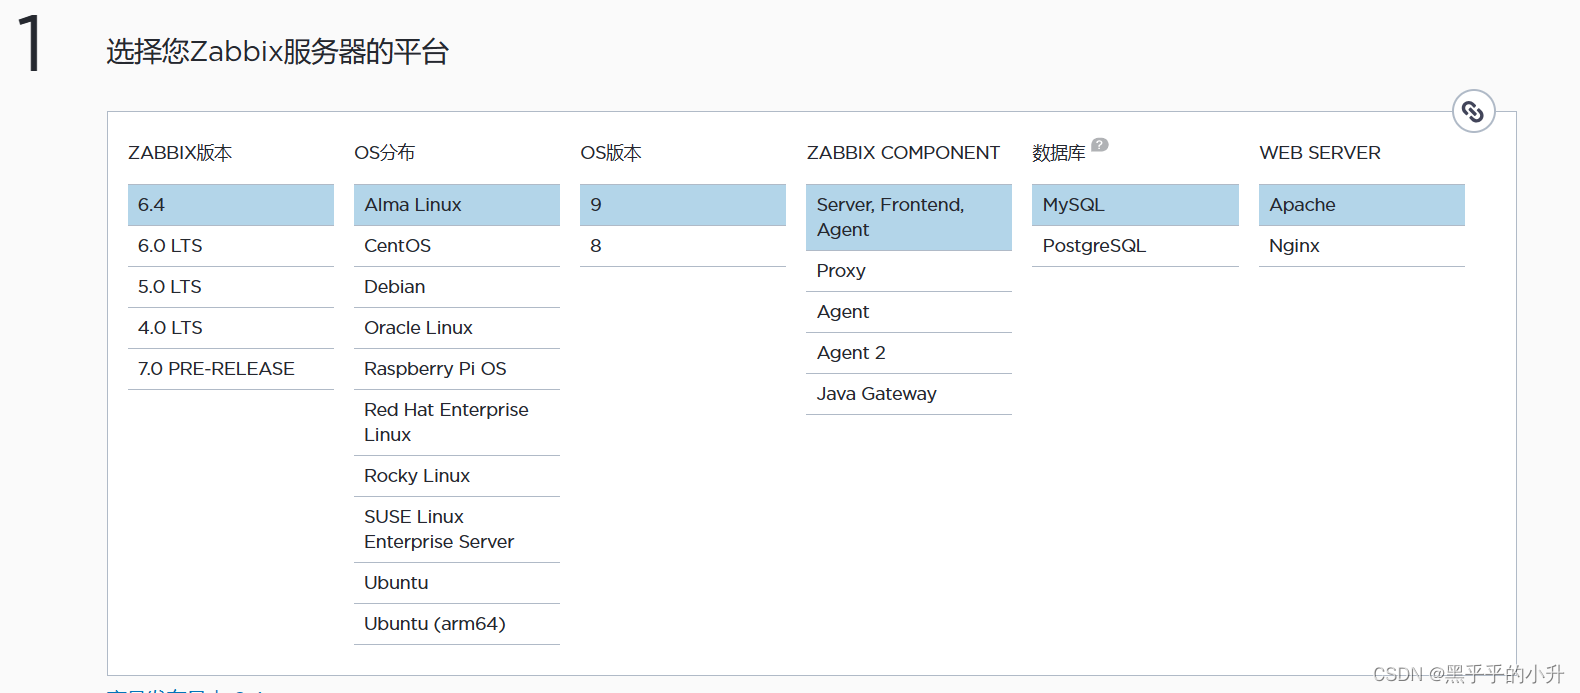Select MySQL as the database
1580x693 pixels.
click(x=1135, y=205)
